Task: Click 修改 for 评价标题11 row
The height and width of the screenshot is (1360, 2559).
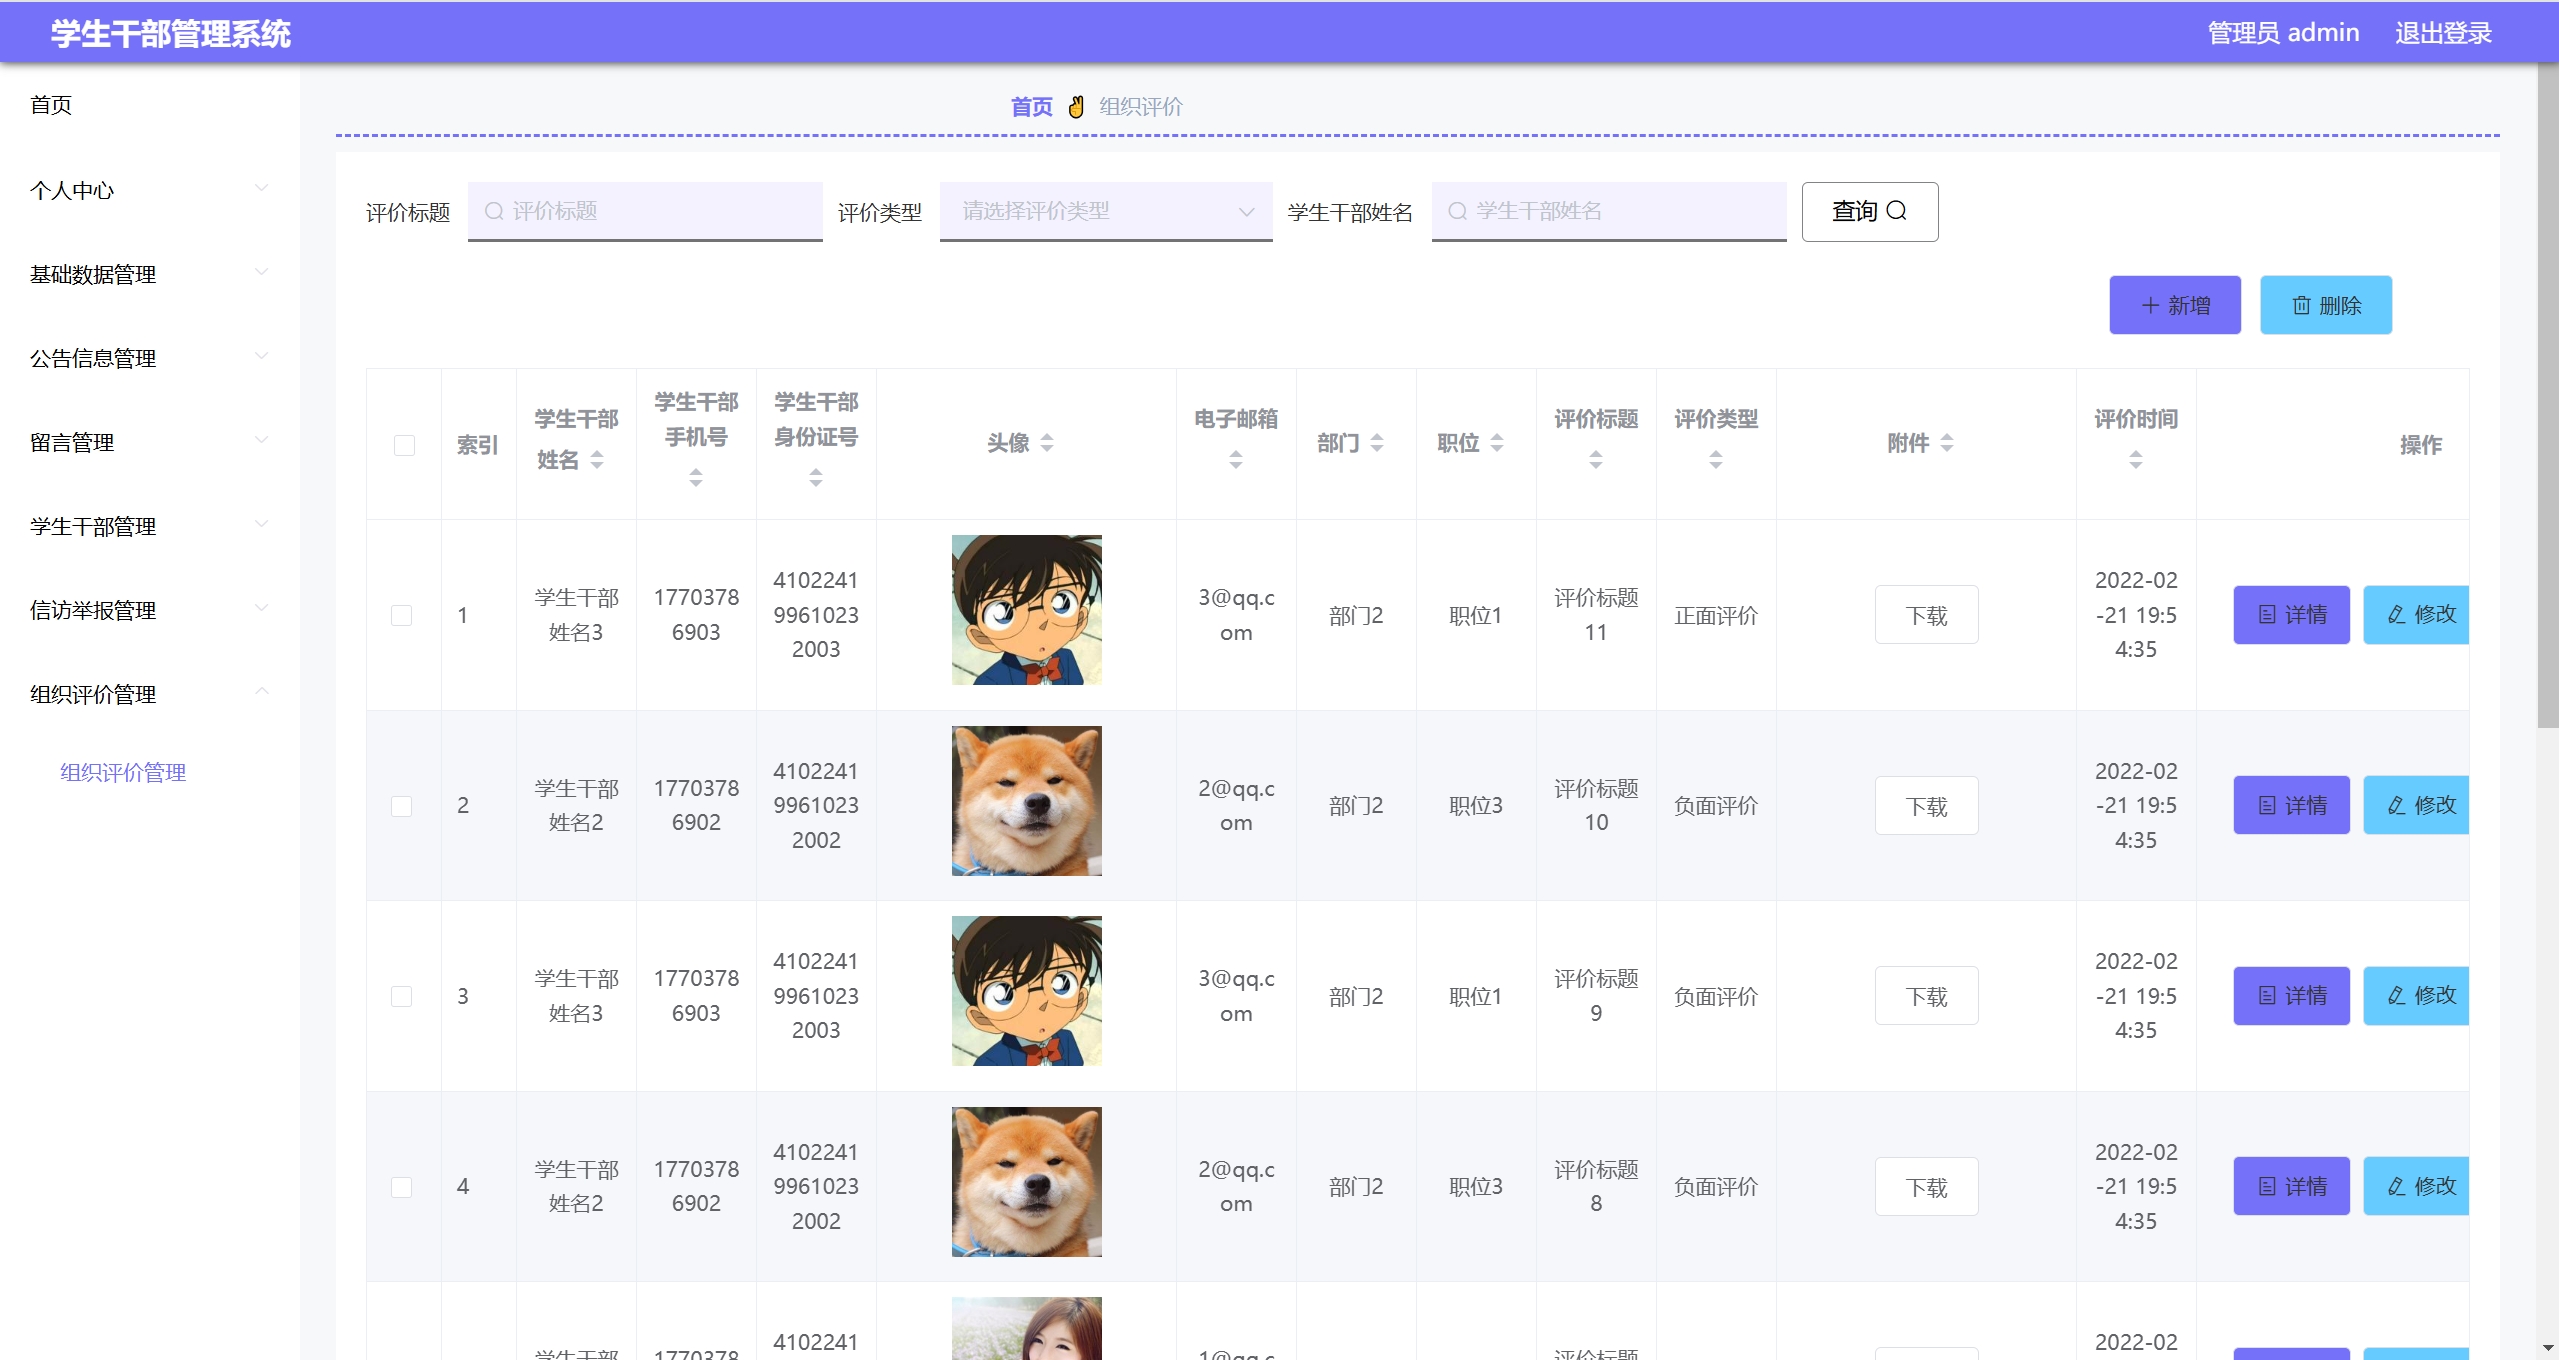Action: [2416, 615]
